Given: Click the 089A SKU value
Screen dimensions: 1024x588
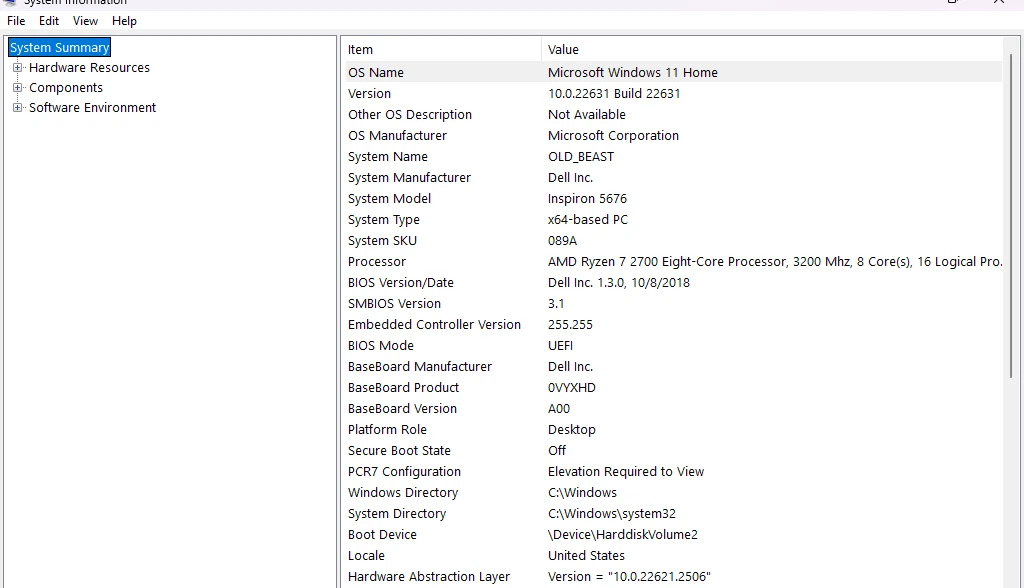Looking at the screenshot, I should [562, 240].
